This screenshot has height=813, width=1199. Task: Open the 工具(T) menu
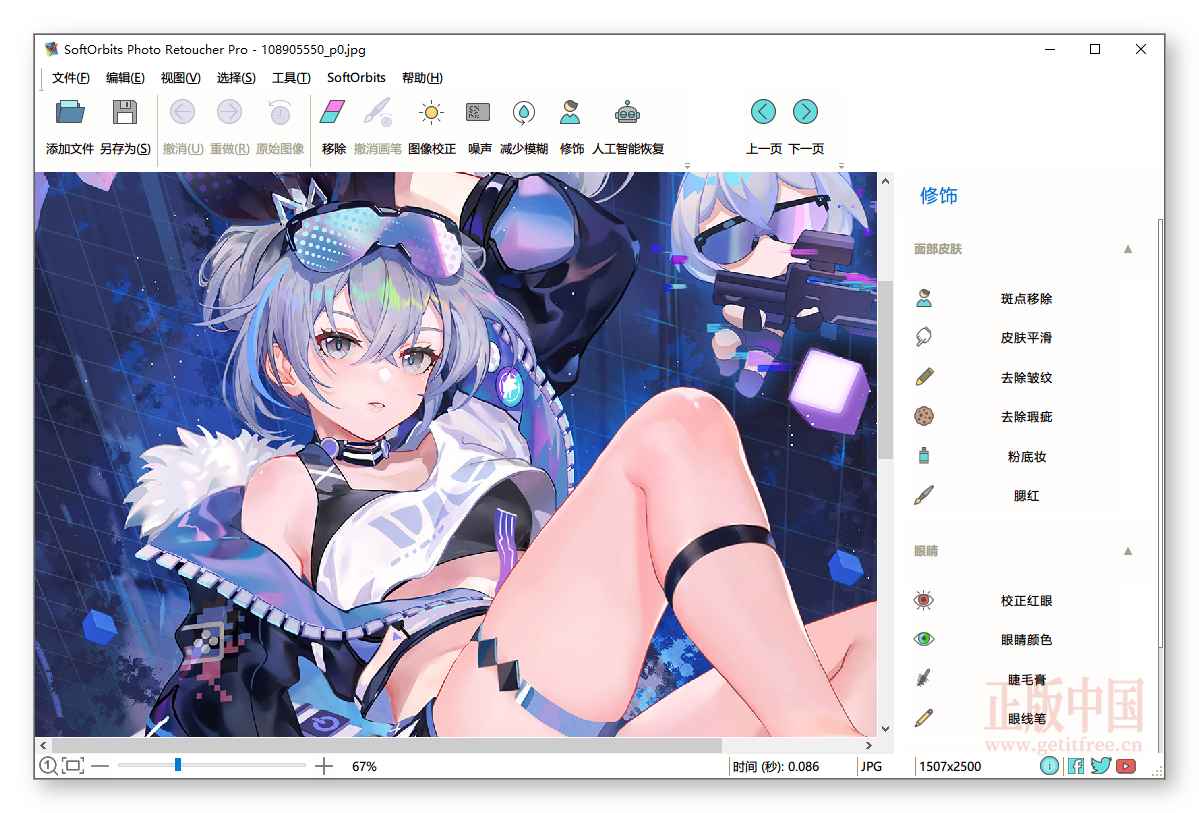coord(291,77)
